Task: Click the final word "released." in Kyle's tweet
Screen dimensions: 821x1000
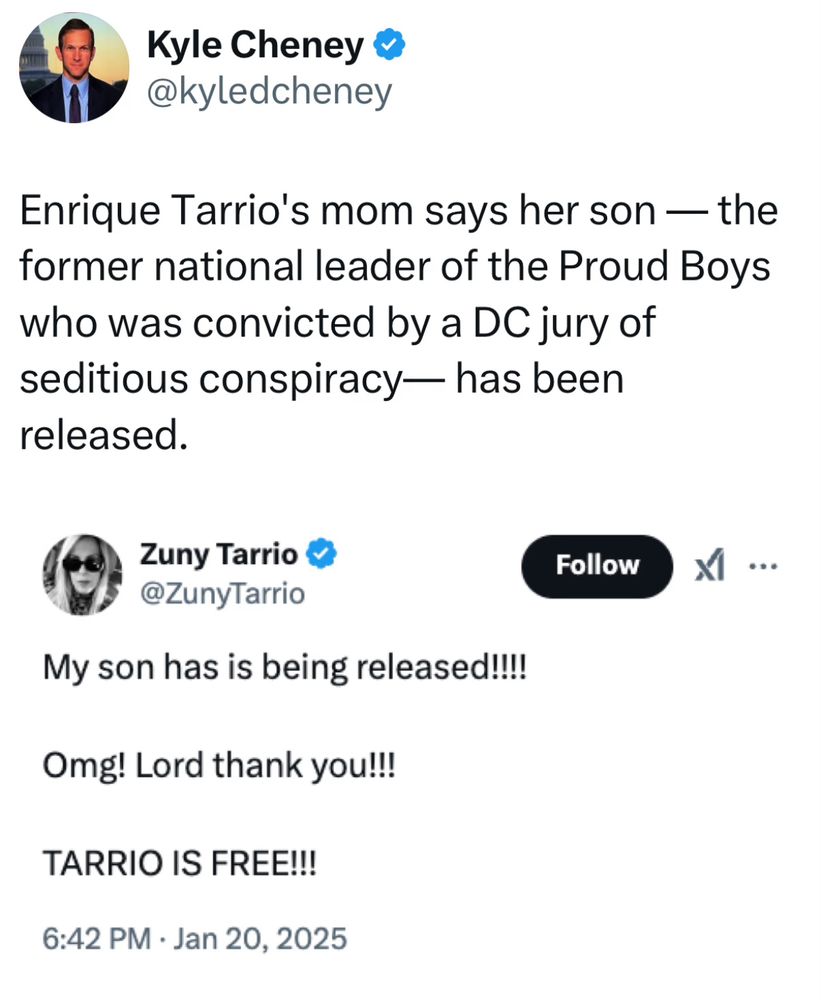Action: (x=103, y=436)
